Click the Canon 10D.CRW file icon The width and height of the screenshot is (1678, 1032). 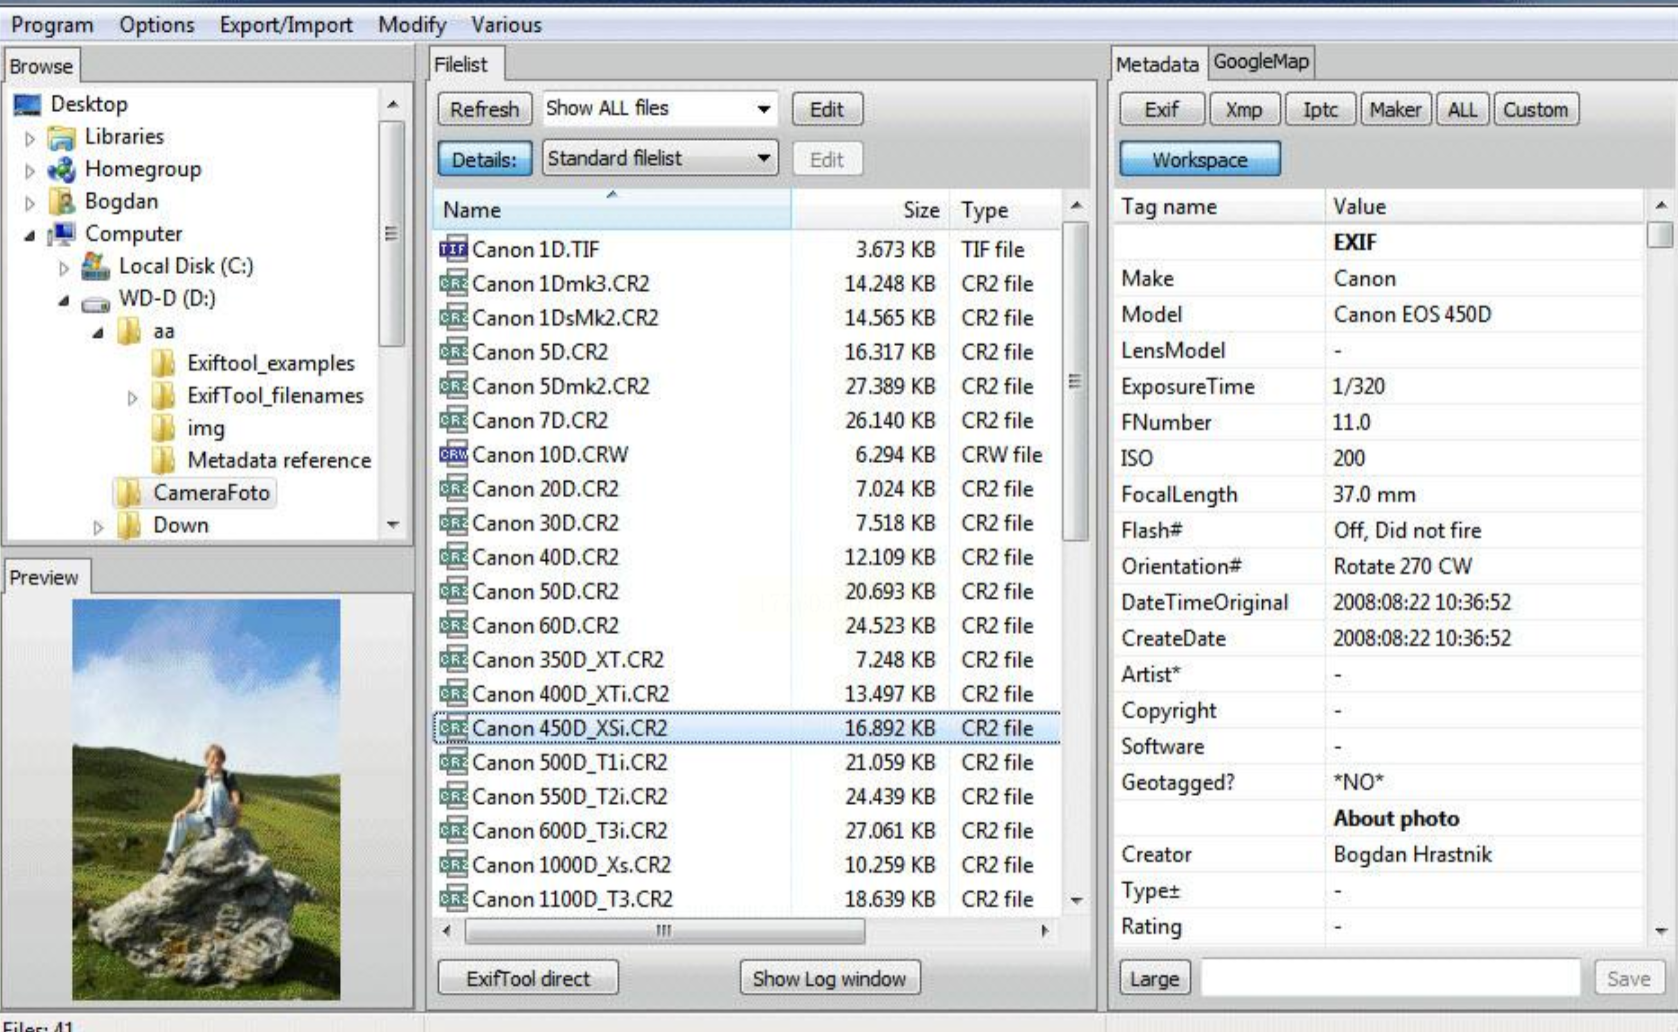[x=453, y=454]
